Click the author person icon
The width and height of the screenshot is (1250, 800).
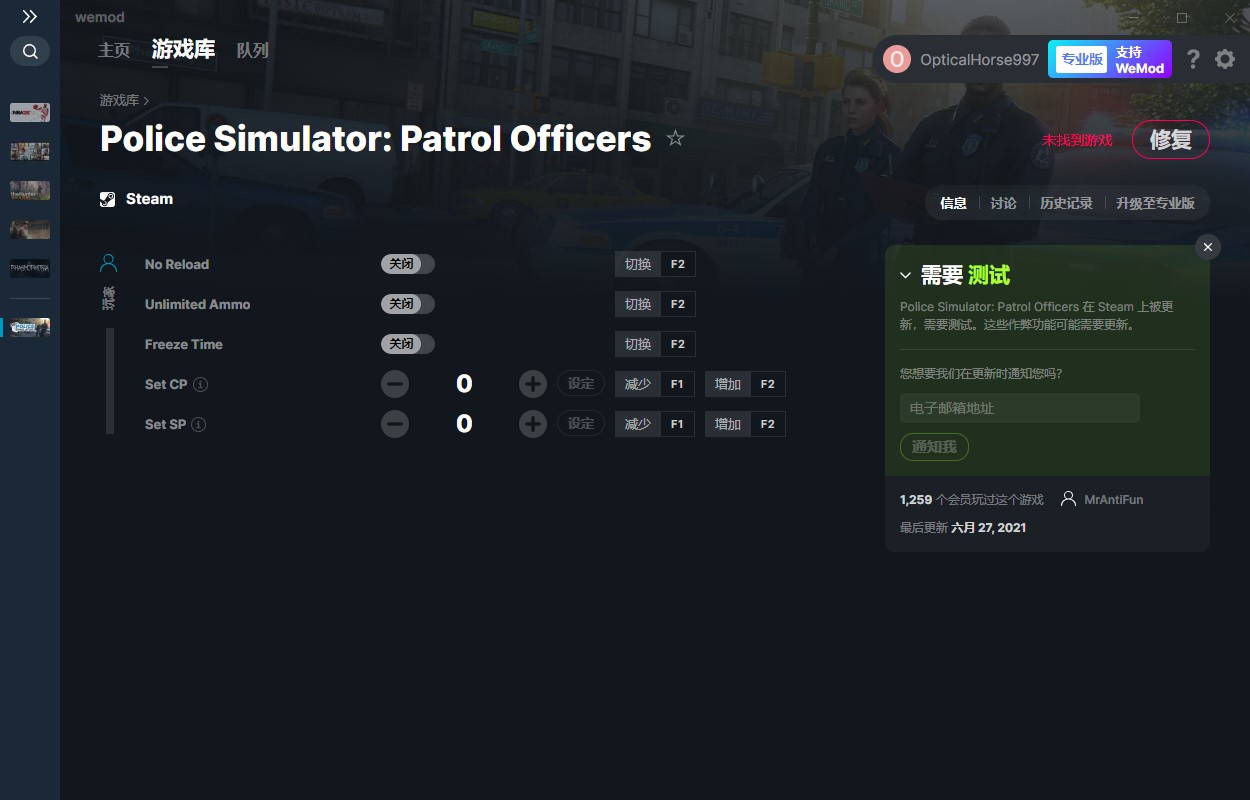tap(1069, 499)
